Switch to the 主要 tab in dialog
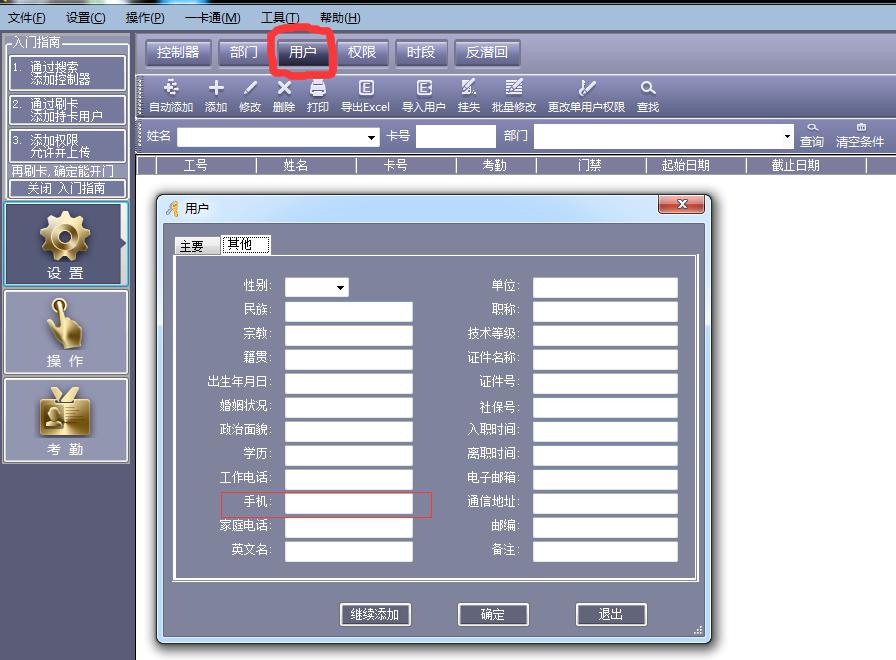896x660 pixels. [x=191, y=246]
